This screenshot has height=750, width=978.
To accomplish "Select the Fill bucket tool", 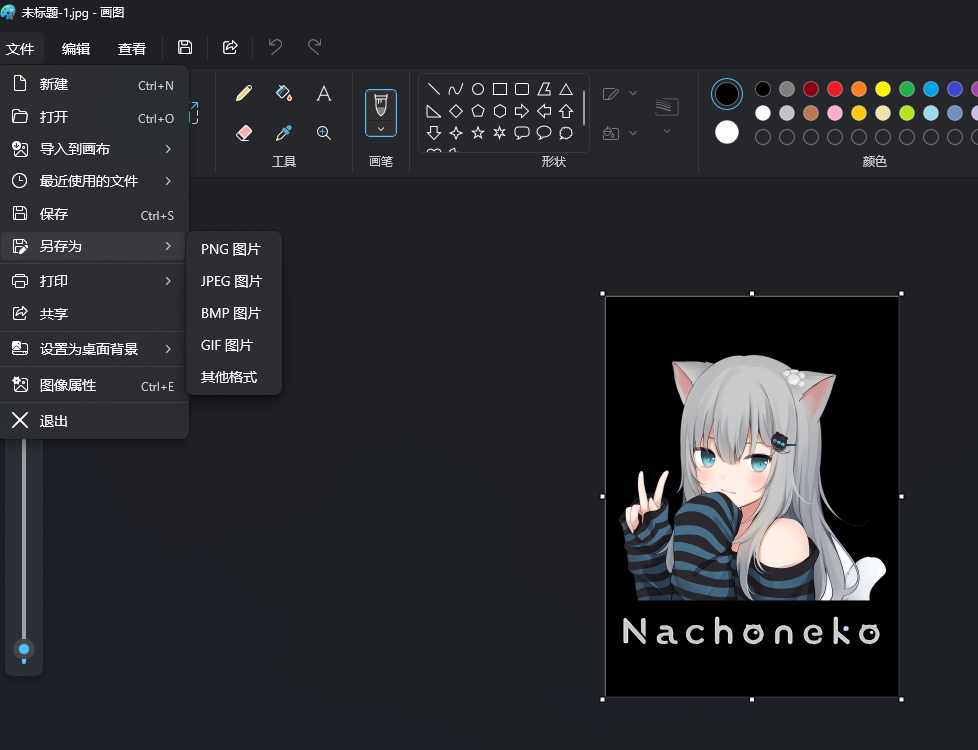I will [284, 94].
